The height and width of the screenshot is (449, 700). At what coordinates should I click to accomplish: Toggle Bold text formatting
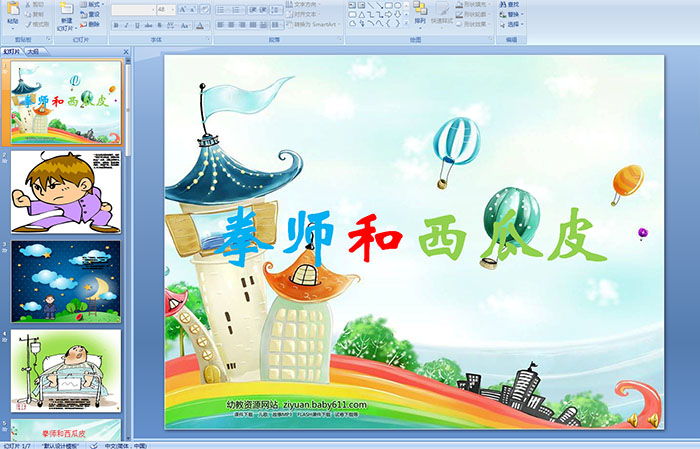(x=115, y=25)
